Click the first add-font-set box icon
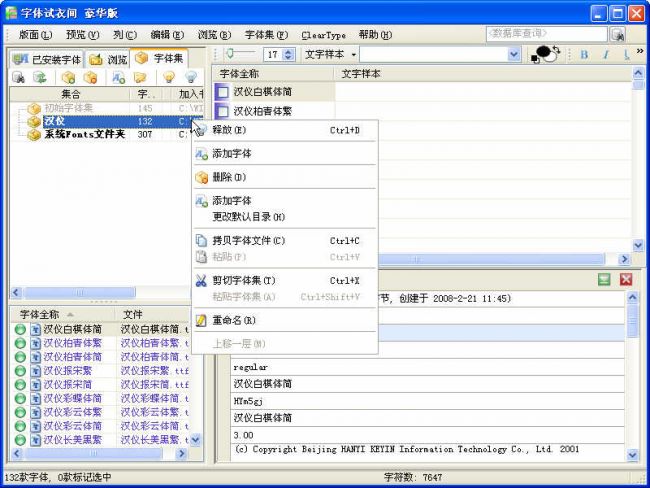This screenshot has width=650, height=488. coord(67,77)
